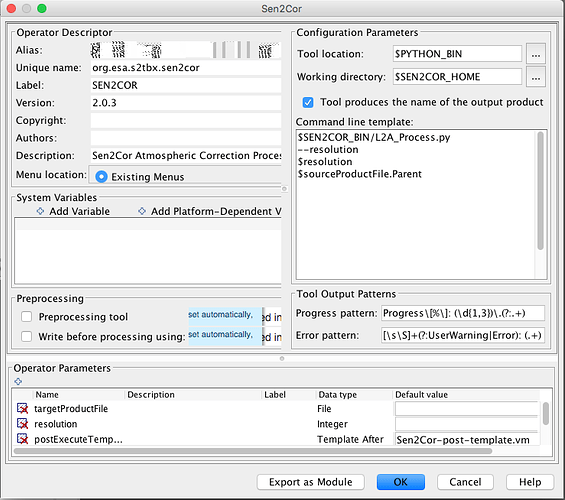This screenshot has height=500, width=565.
Task: Click the $SEN2COR_BIN/L2A_Process.py line
Action: point(374,137)
